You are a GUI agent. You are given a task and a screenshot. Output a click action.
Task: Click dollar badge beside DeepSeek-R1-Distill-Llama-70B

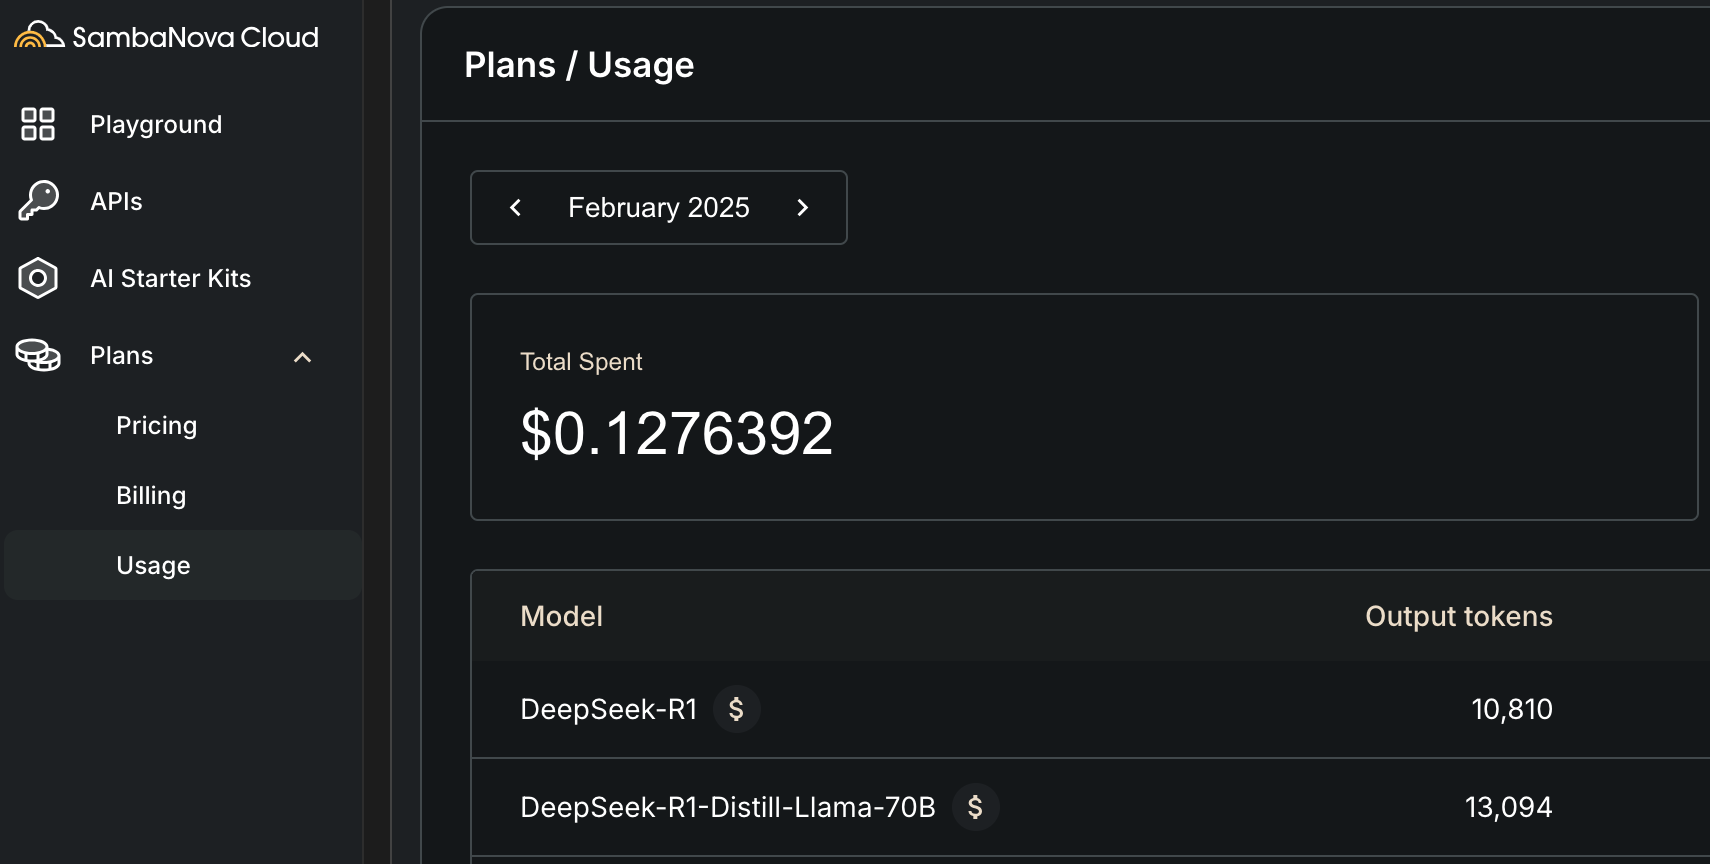coord(976,807)
